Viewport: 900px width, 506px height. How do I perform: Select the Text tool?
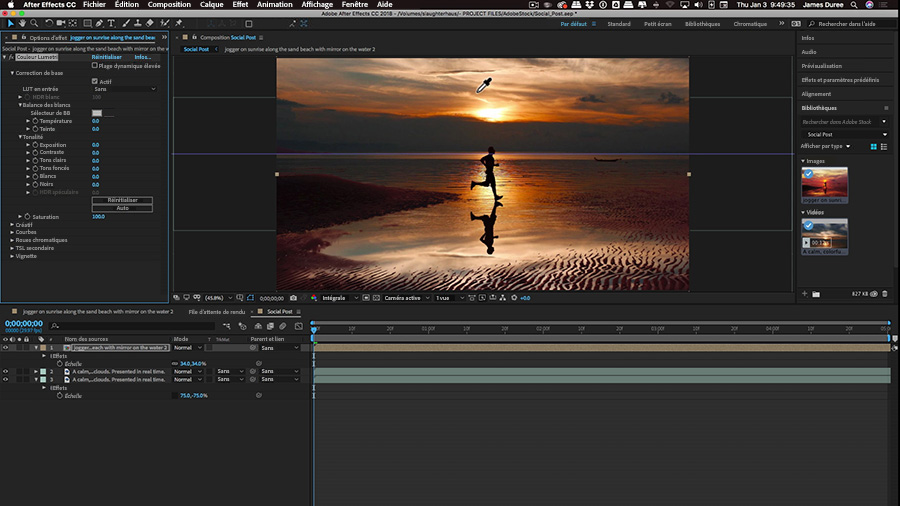tap(110, 22)
